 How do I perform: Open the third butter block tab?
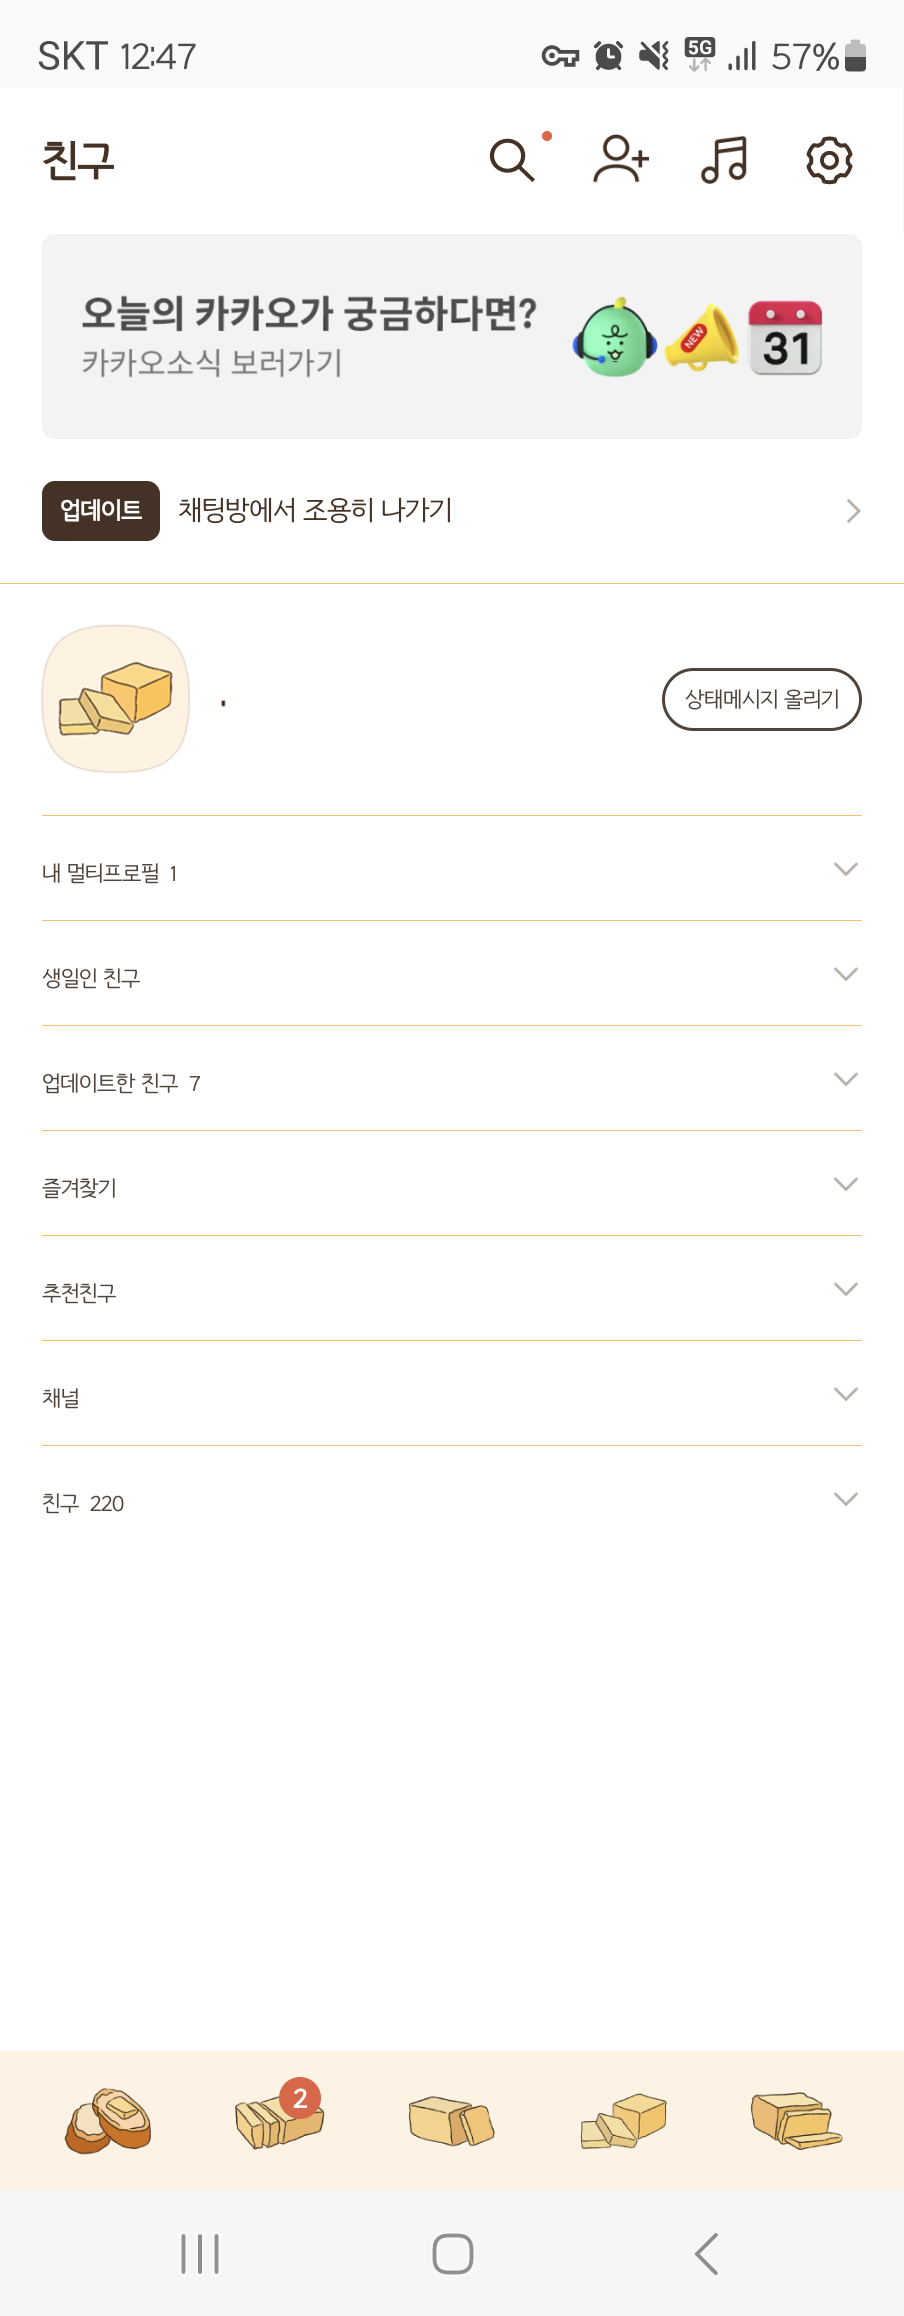[x=452, y=2120]
